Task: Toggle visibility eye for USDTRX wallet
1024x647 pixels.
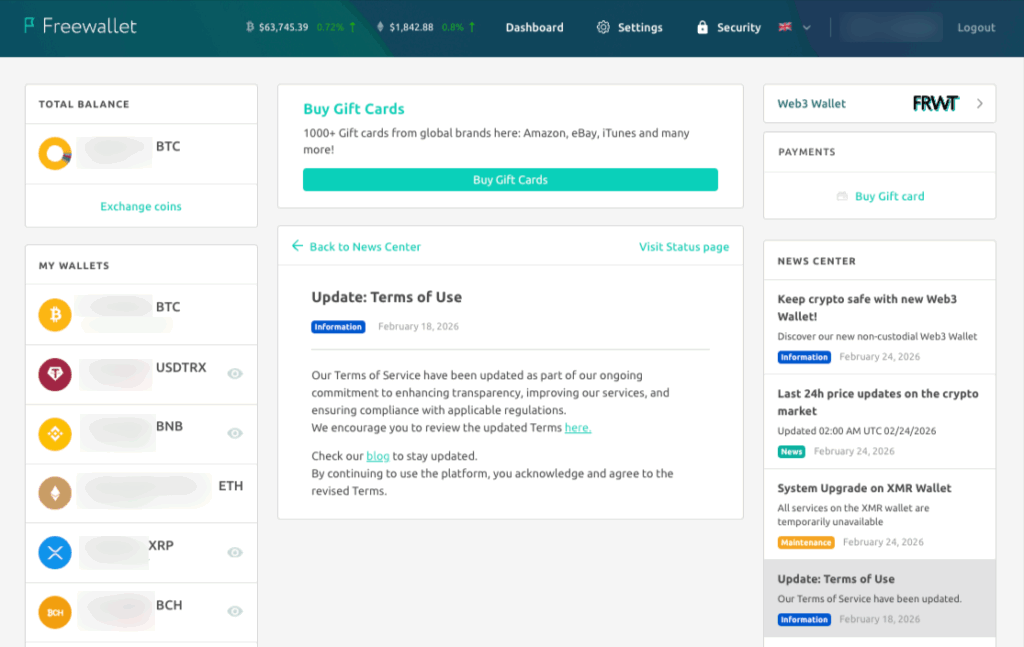Action: click(x=235, y=373)
